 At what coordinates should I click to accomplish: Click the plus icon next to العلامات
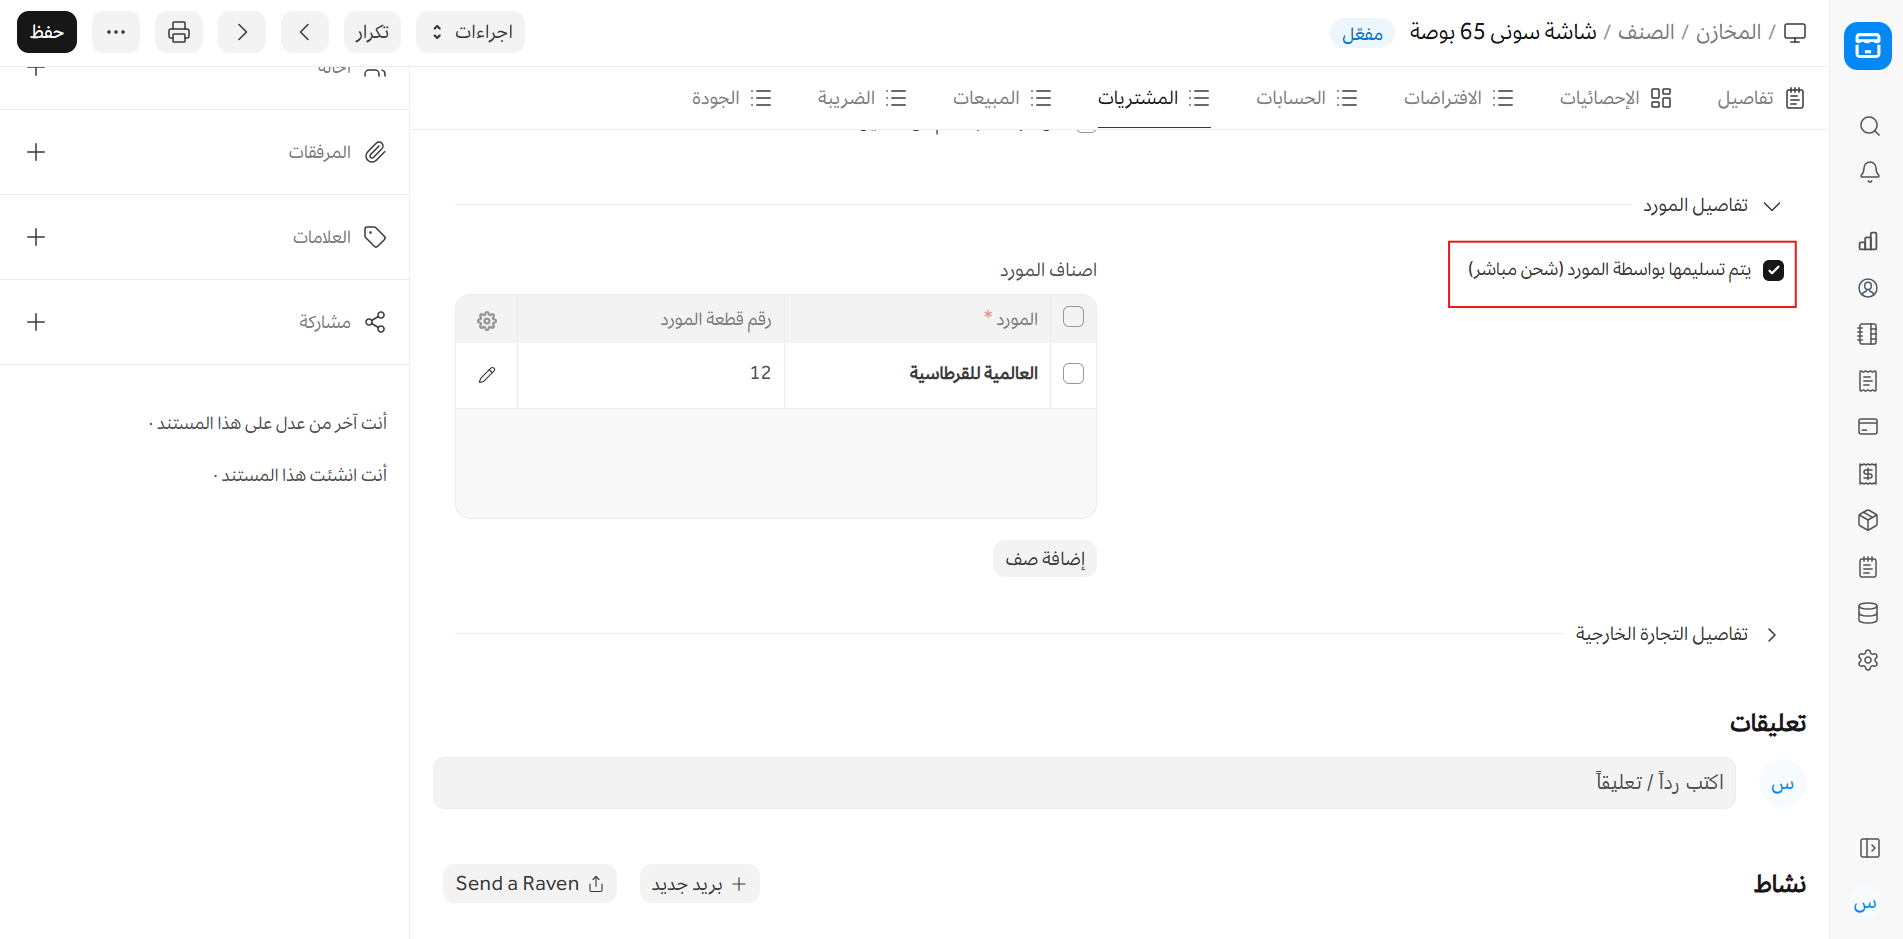click(36, 237)
